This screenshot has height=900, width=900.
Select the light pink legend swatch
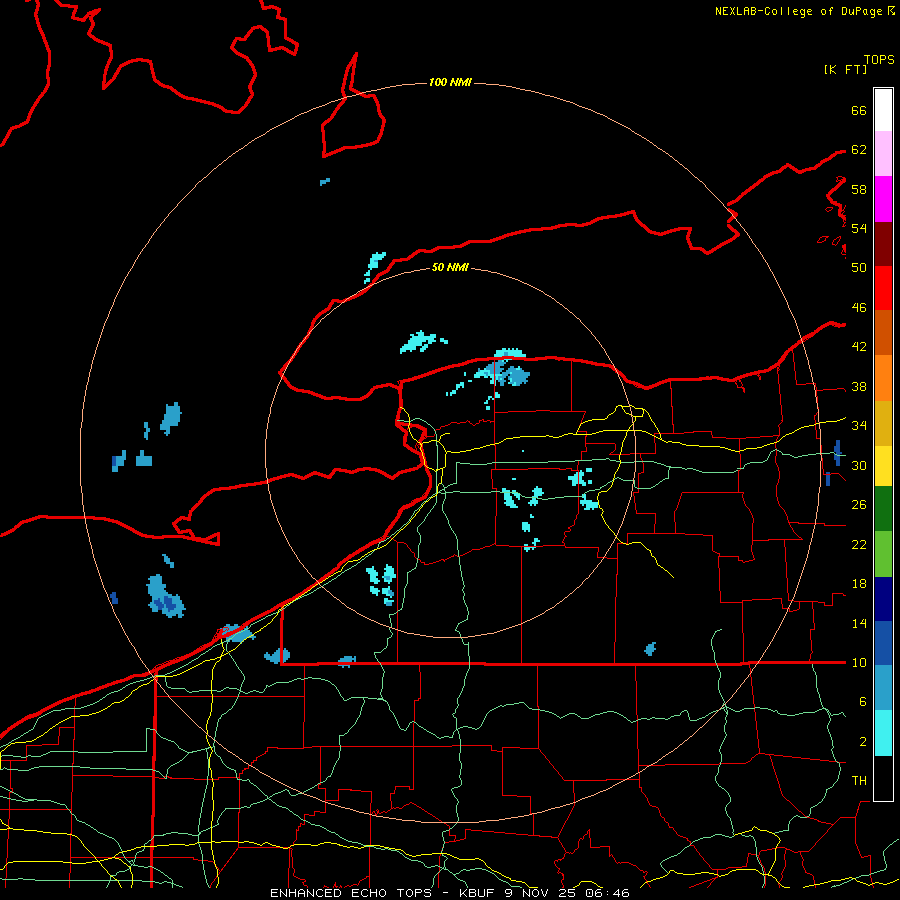[883, 154]
